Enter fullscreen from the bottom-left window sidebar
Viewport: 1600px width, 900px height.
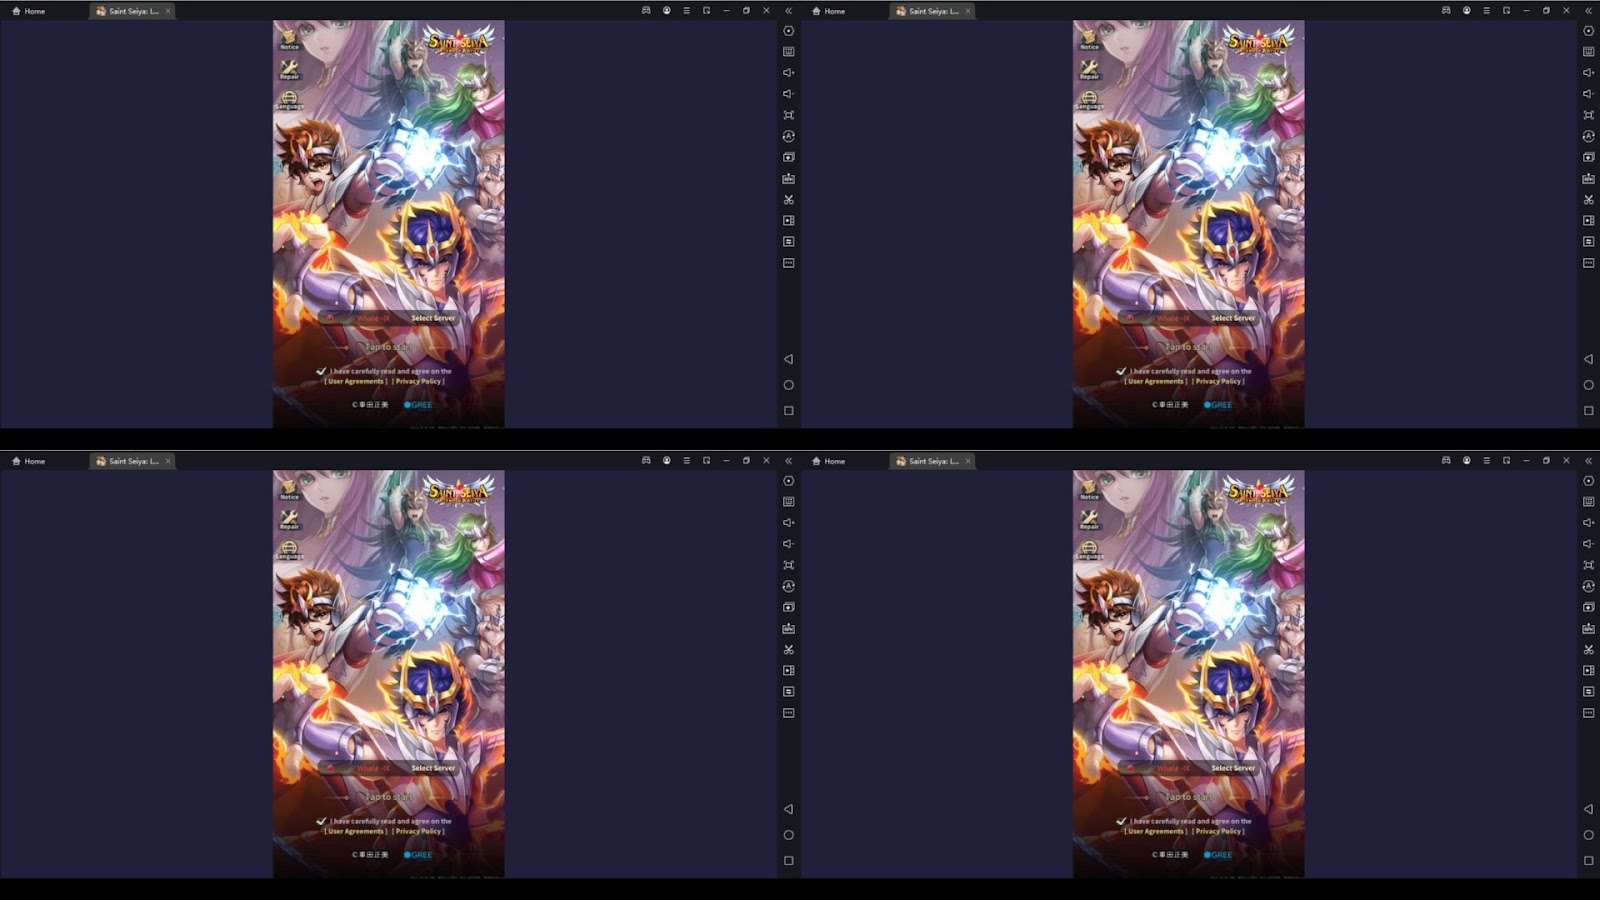(789, 565)
